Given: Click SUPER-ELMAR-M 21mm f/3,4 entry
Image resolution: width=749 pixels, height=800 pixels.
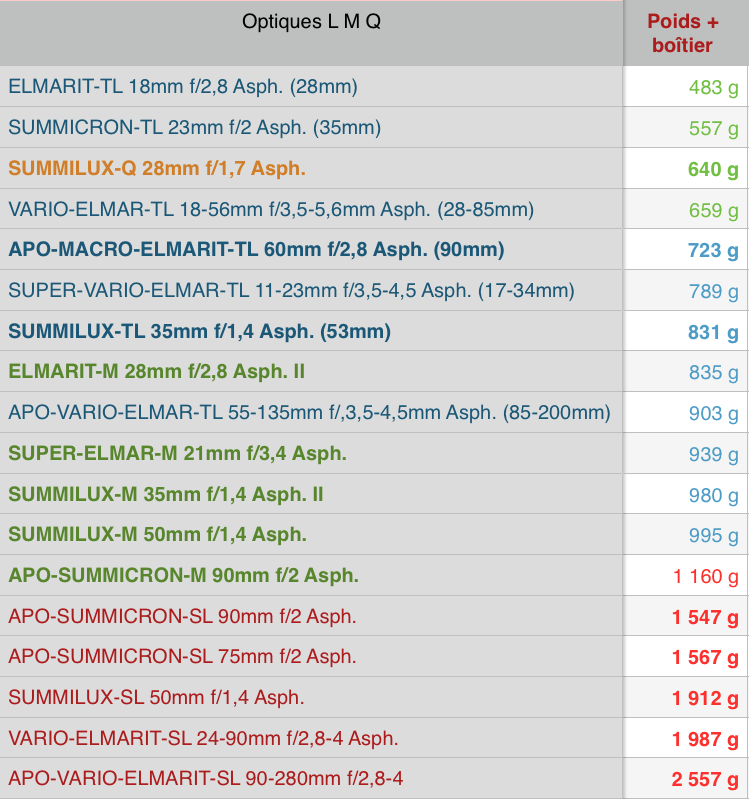Looking at the screenshot, I should point(178,454).
